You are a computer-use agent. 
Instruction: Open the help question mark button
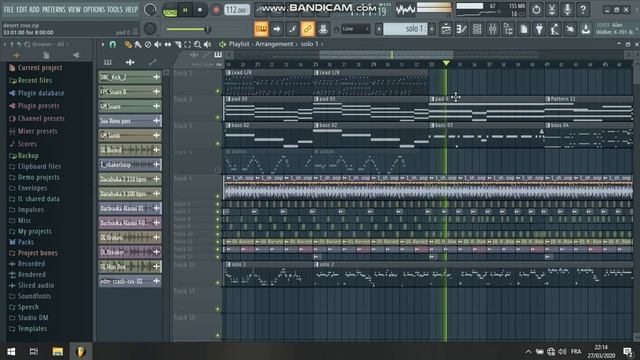[583, 9]
